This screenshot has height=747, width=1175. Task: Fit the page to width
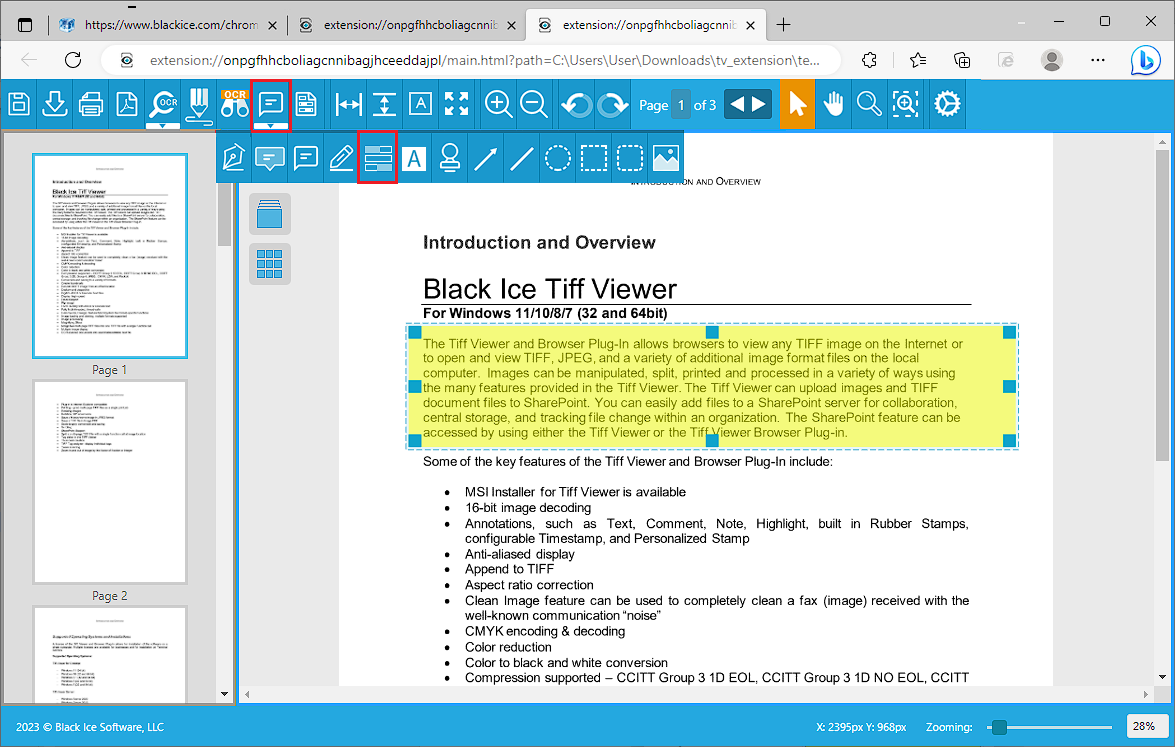(348, 104)
